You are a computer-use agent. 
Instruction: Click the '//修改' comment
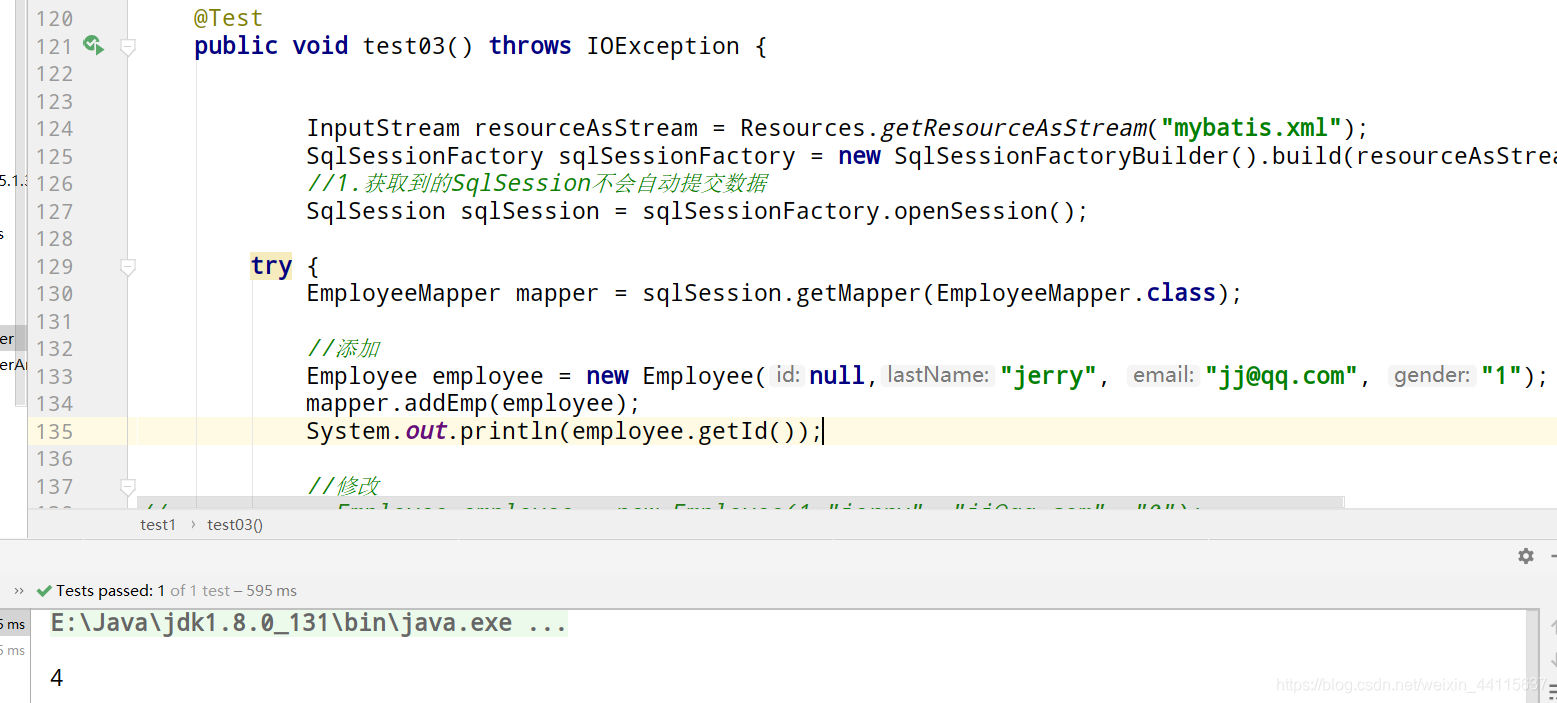click(343, 487)
